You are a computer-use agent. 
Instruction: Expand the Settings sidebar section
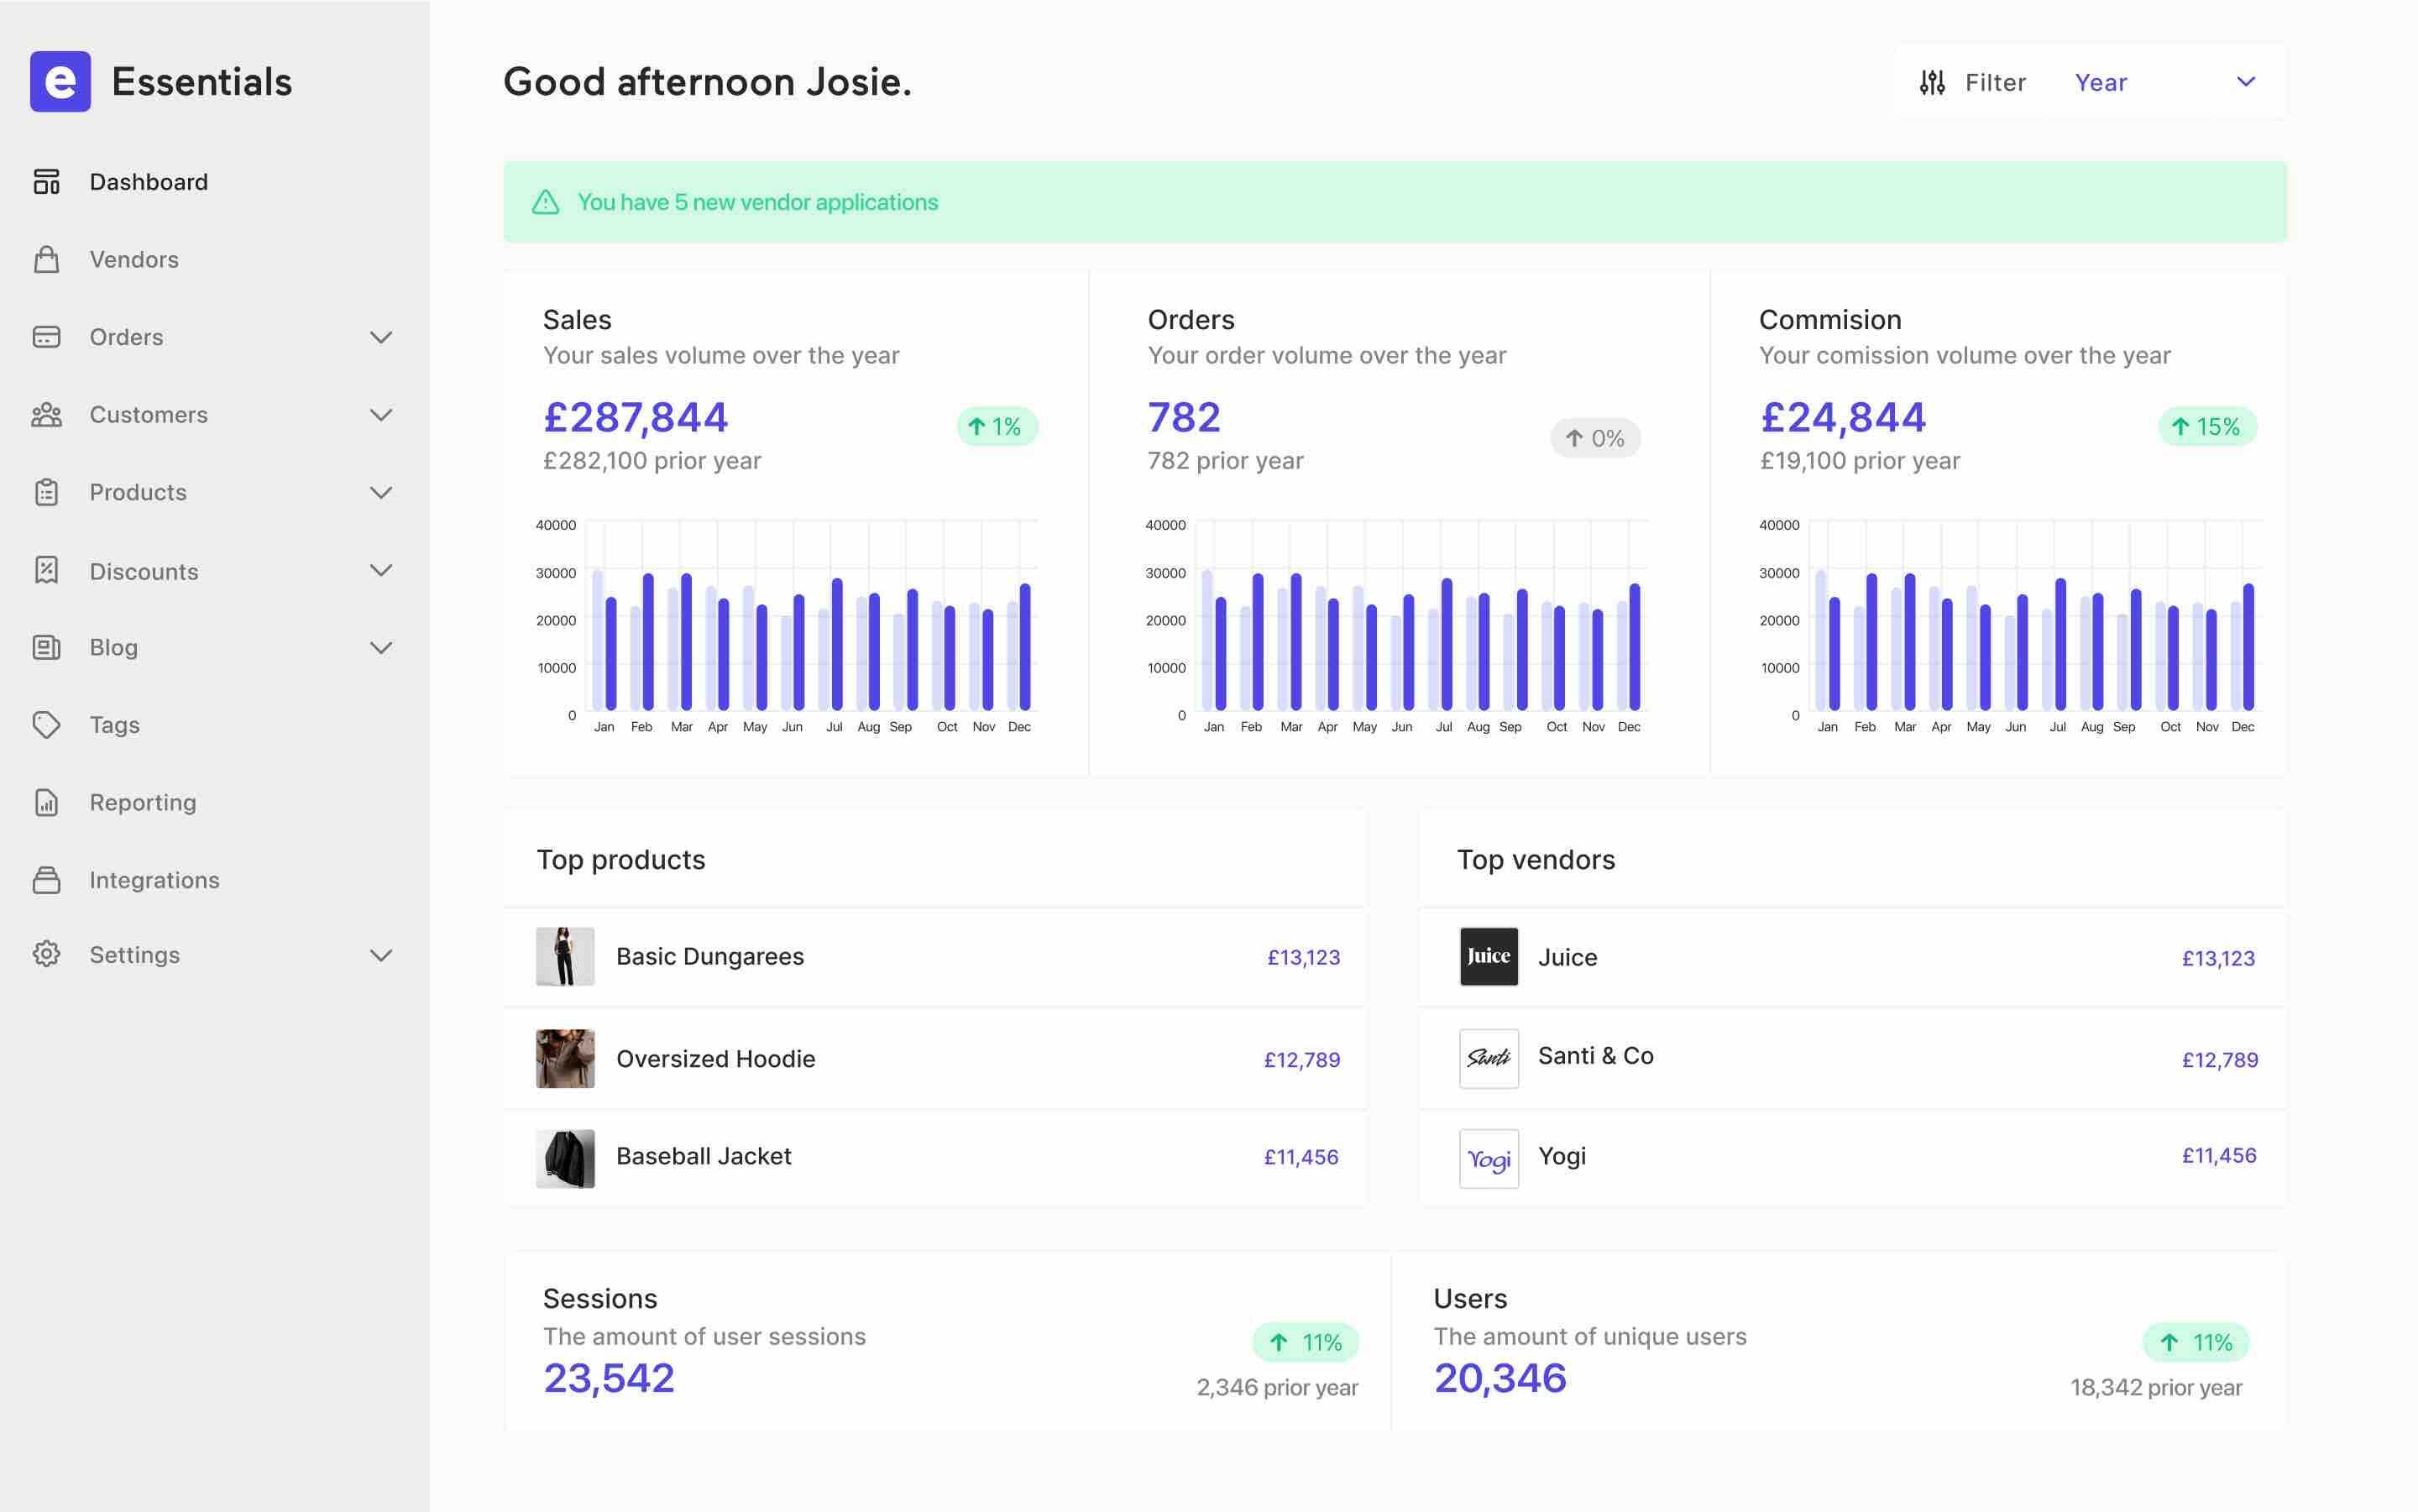pos(381,955)
